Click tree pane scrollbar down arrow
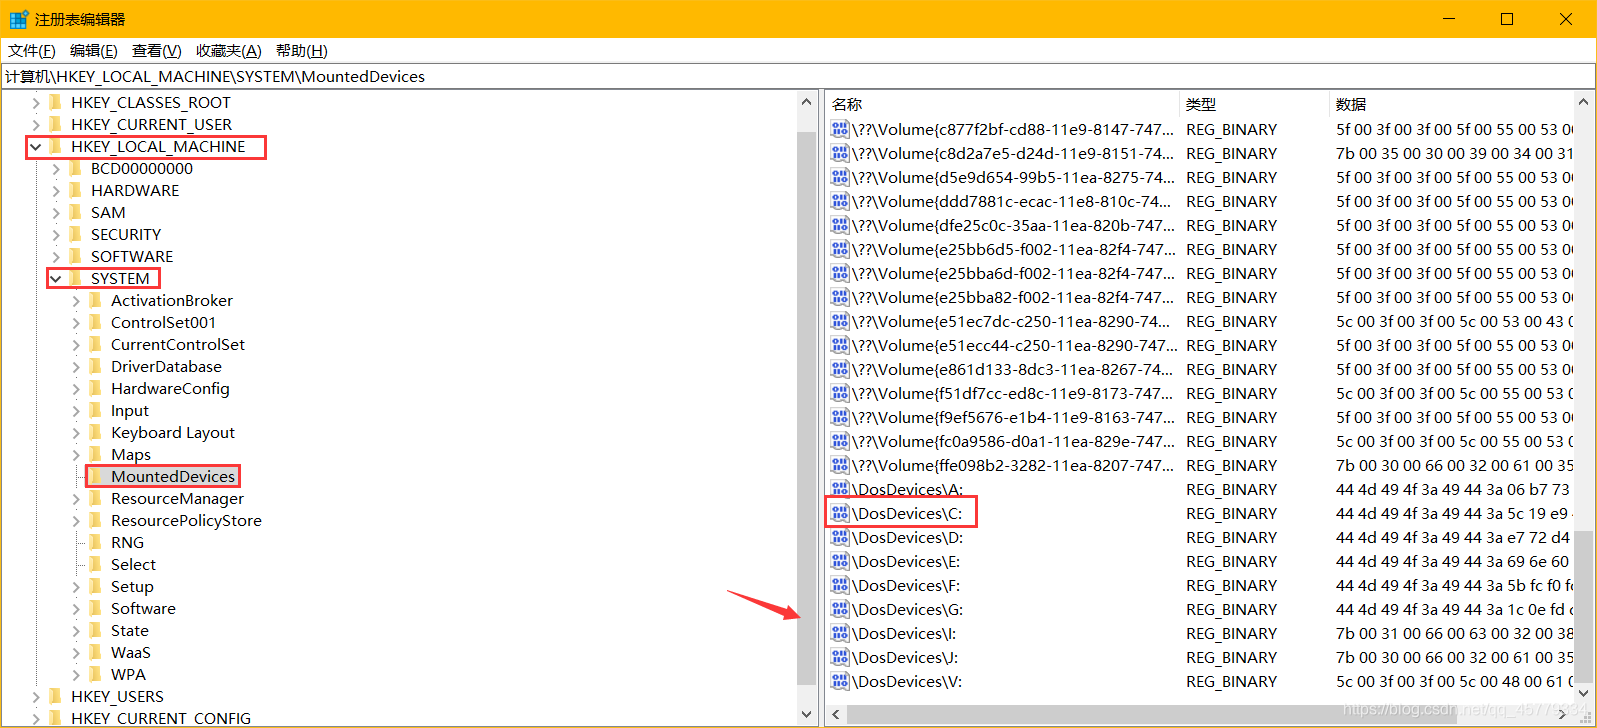Viewport: 1597px width, 728px height. coord(807,715)
